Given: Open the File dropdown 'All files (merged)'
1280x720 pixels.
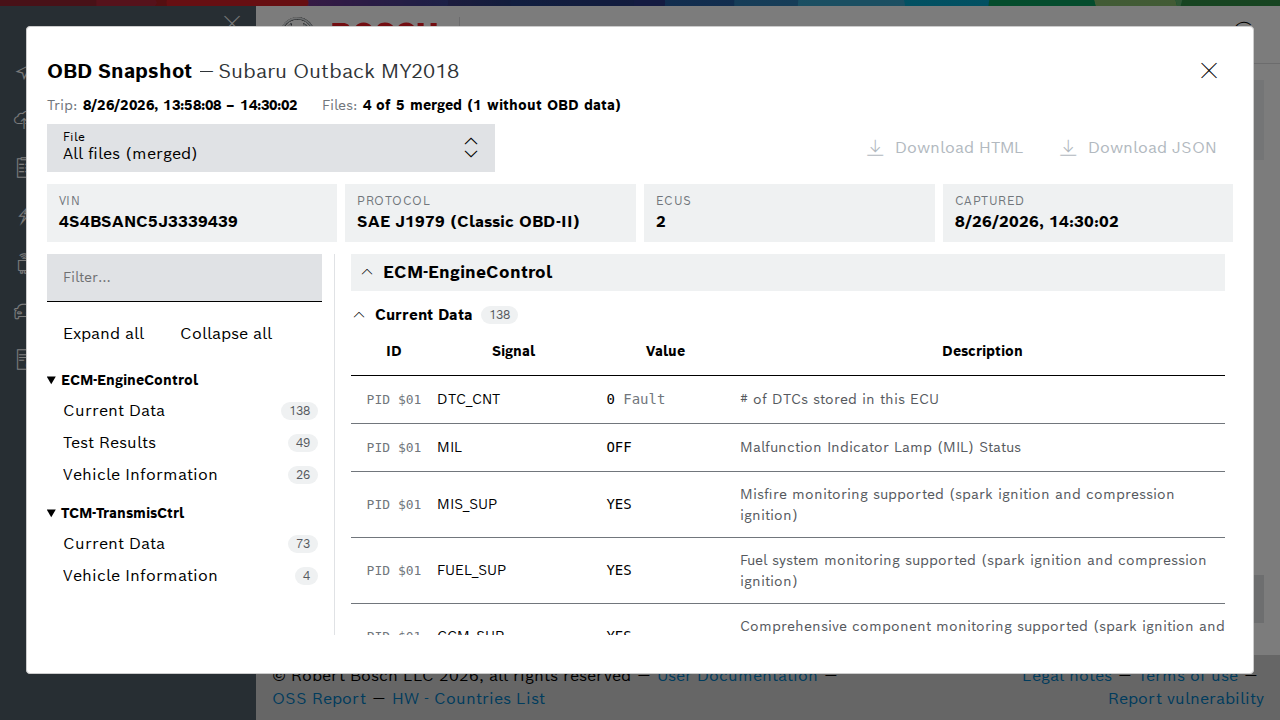Looking at the screenshot, I should point(271,148).
